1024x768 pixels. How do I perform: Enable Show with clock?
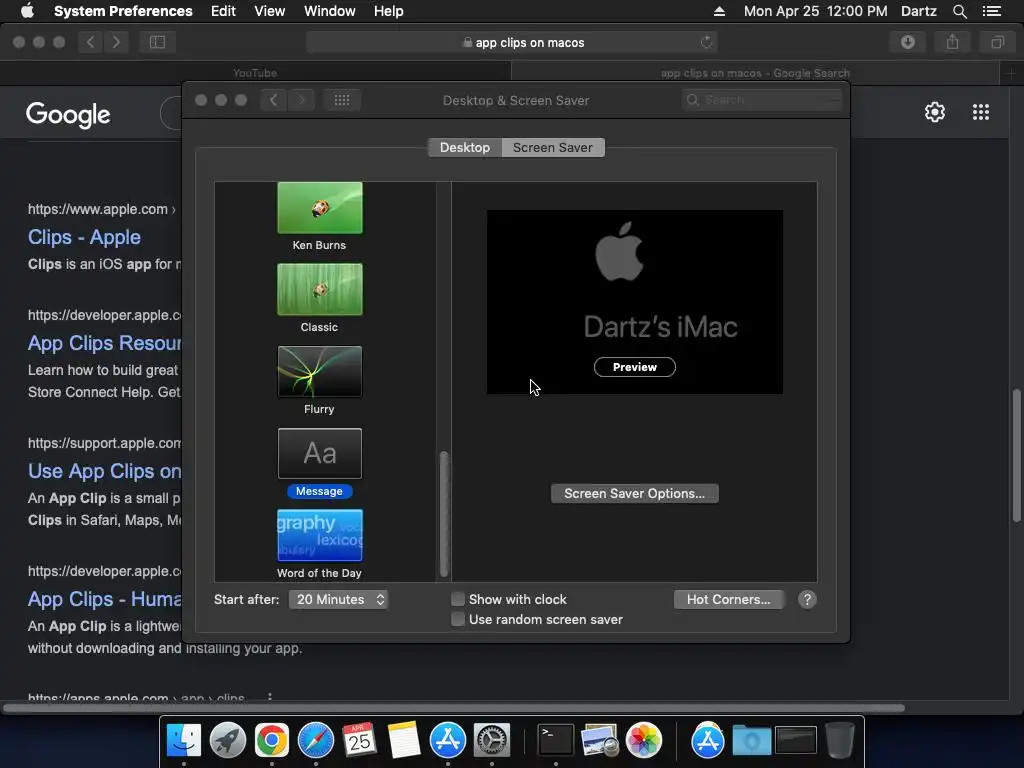point(458,600)
